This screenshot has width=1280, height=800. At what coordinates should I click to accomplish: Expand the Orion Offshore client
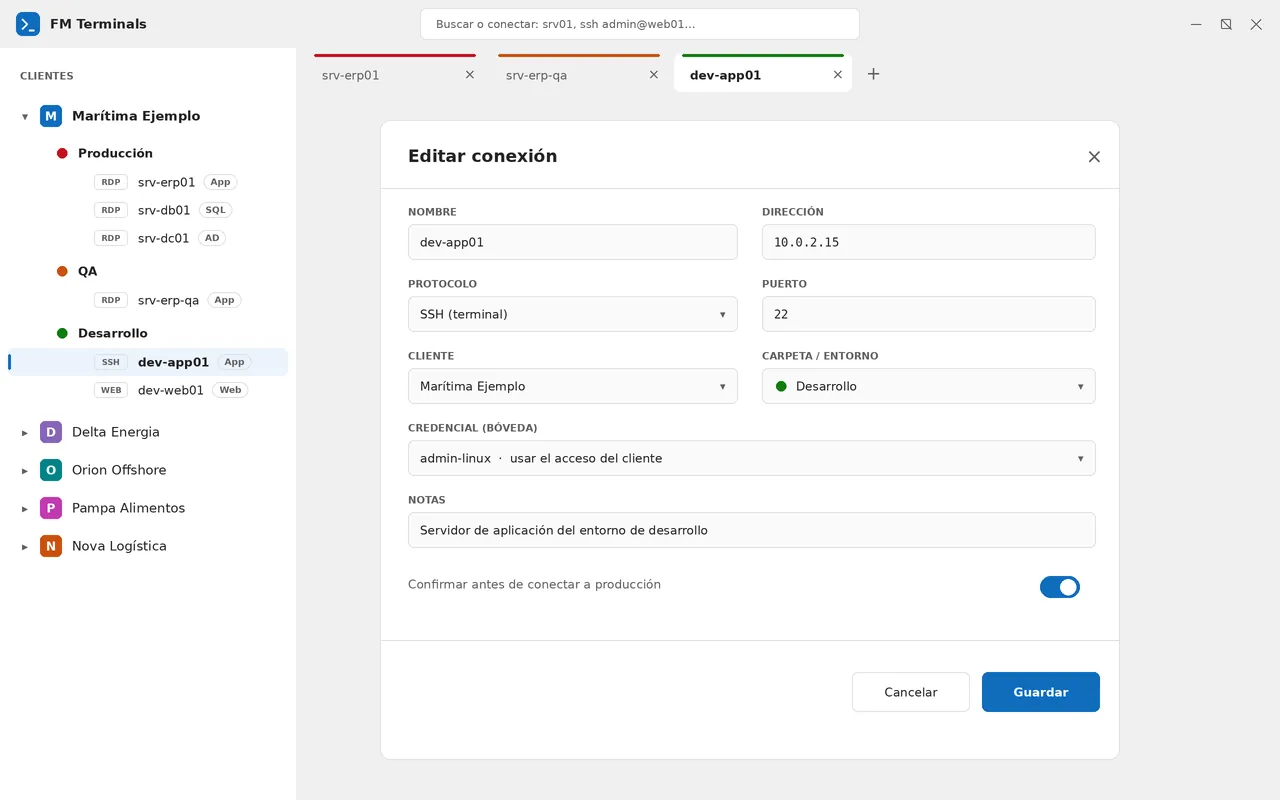pyautogui.click(x=25, y=471)
